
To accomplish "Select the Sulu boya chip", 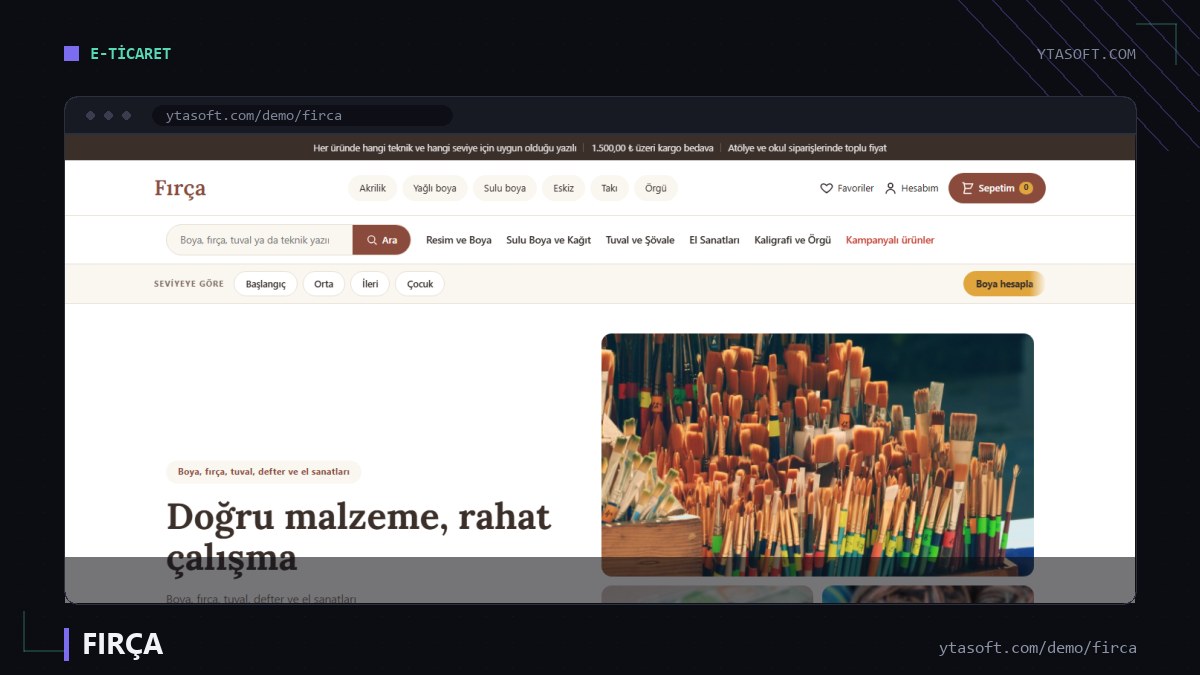I will tap(505, 188).
